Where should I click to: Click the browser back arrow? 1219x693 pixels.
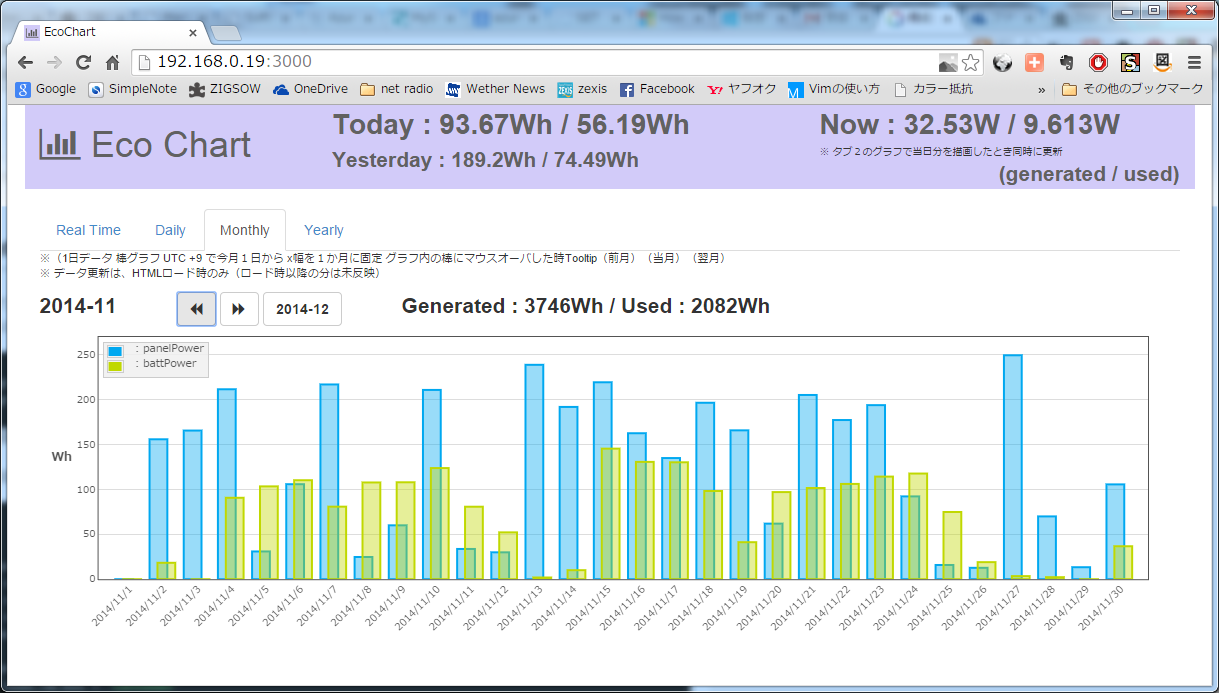point(25,62)
